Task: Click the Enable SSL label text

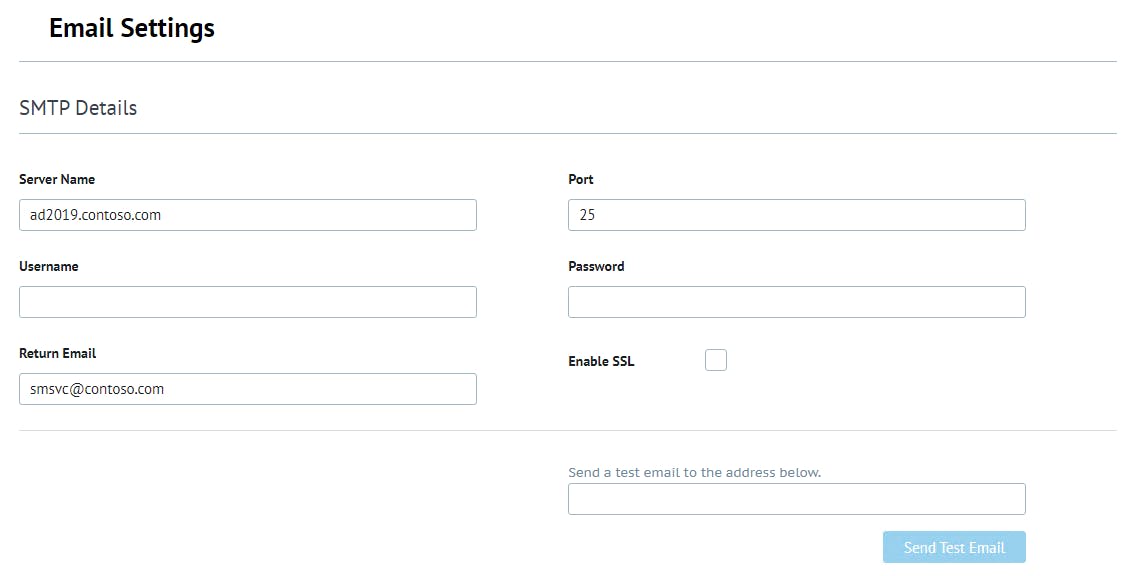Action: [601, 362]
